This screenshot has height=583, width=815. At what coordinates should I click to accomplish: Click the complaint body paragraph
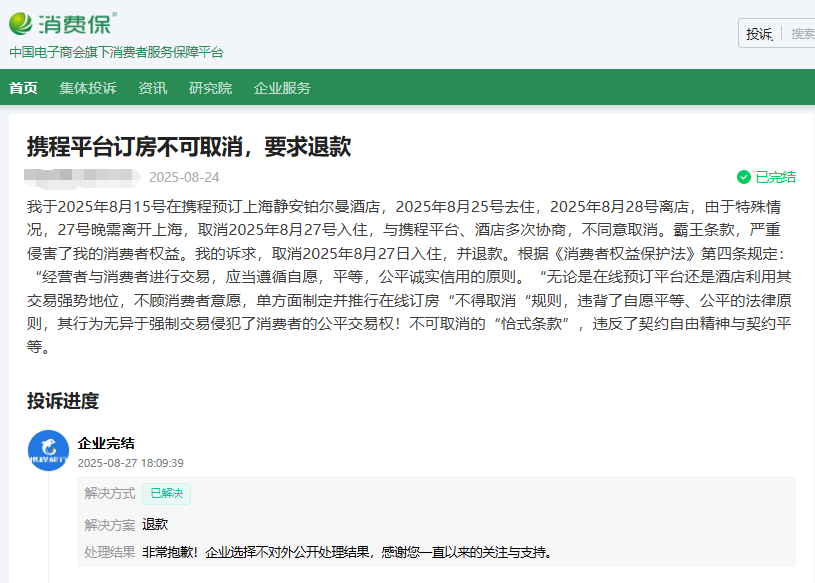tap(410, 276)
